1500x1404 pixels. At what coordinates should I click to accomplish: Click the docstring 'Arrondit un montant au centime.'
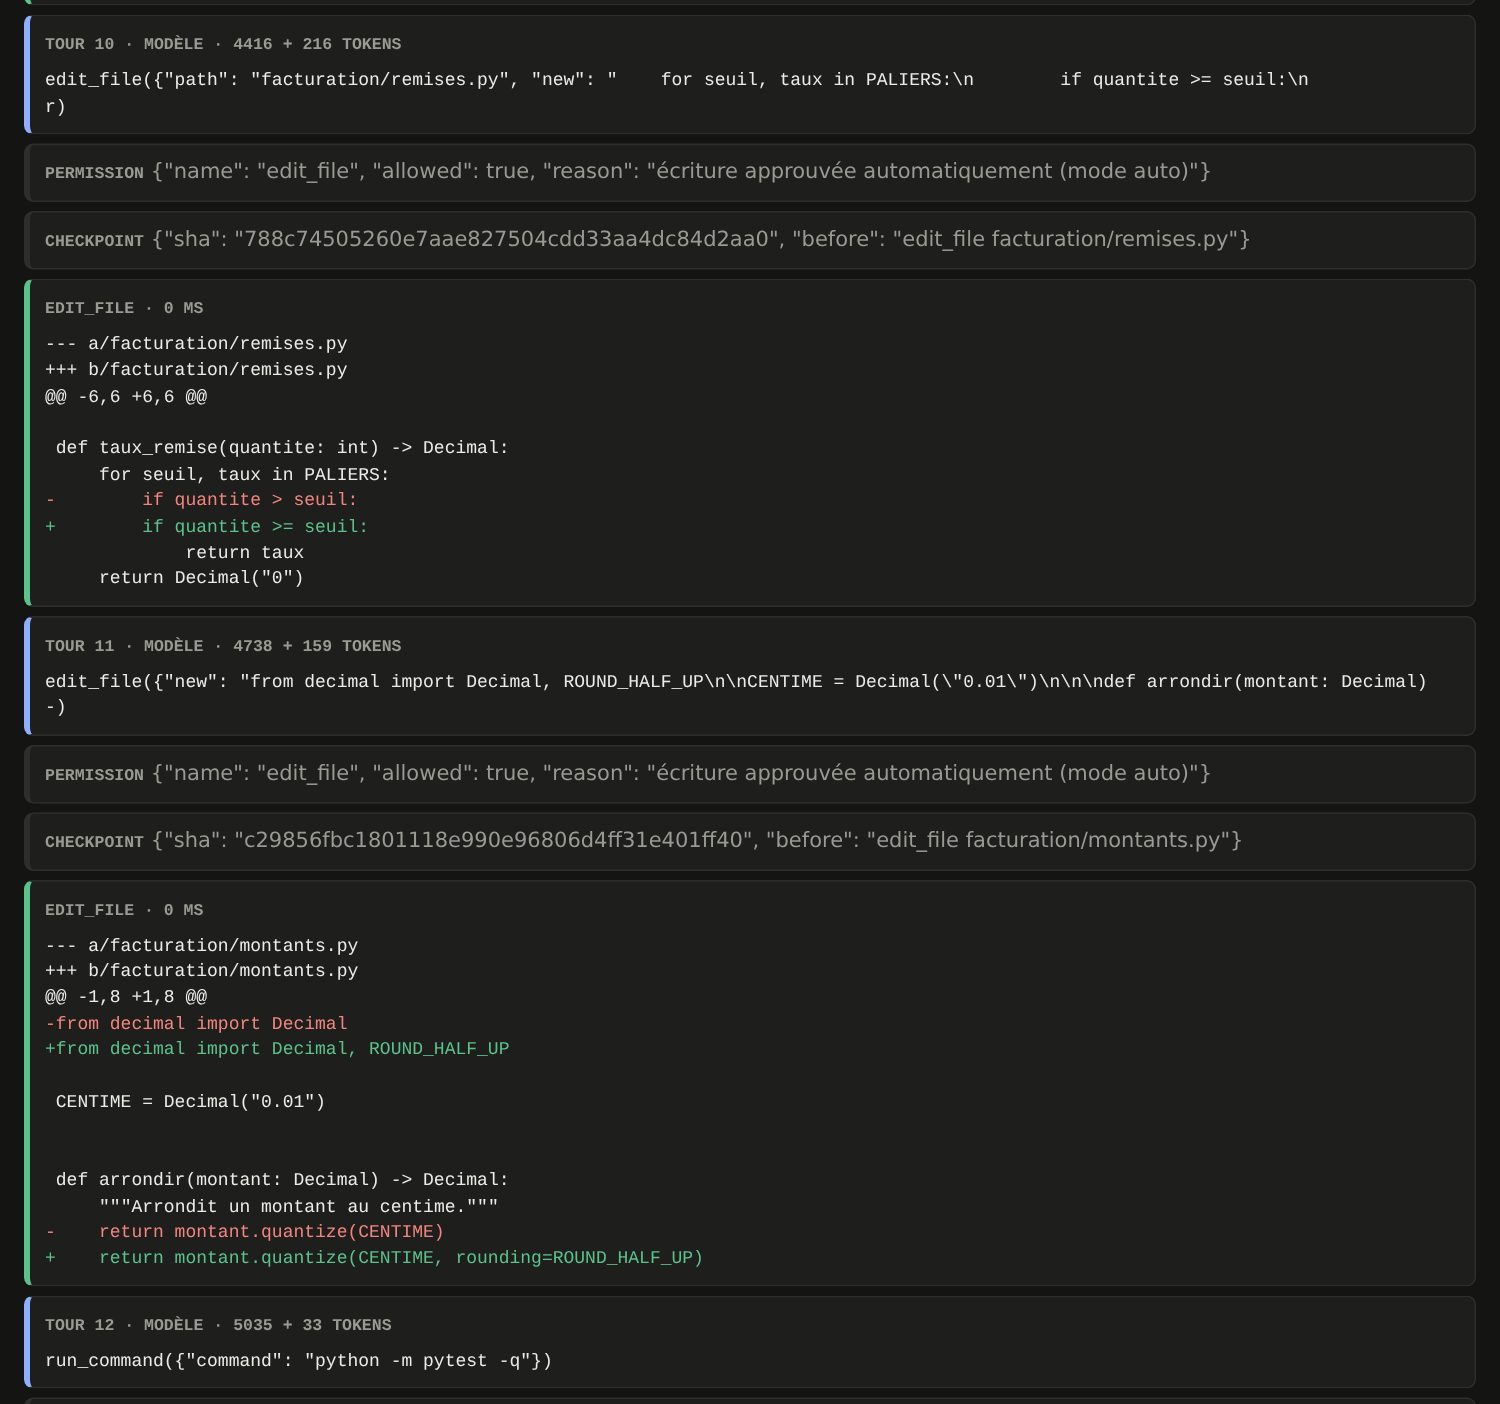(x=299, y=1207)
